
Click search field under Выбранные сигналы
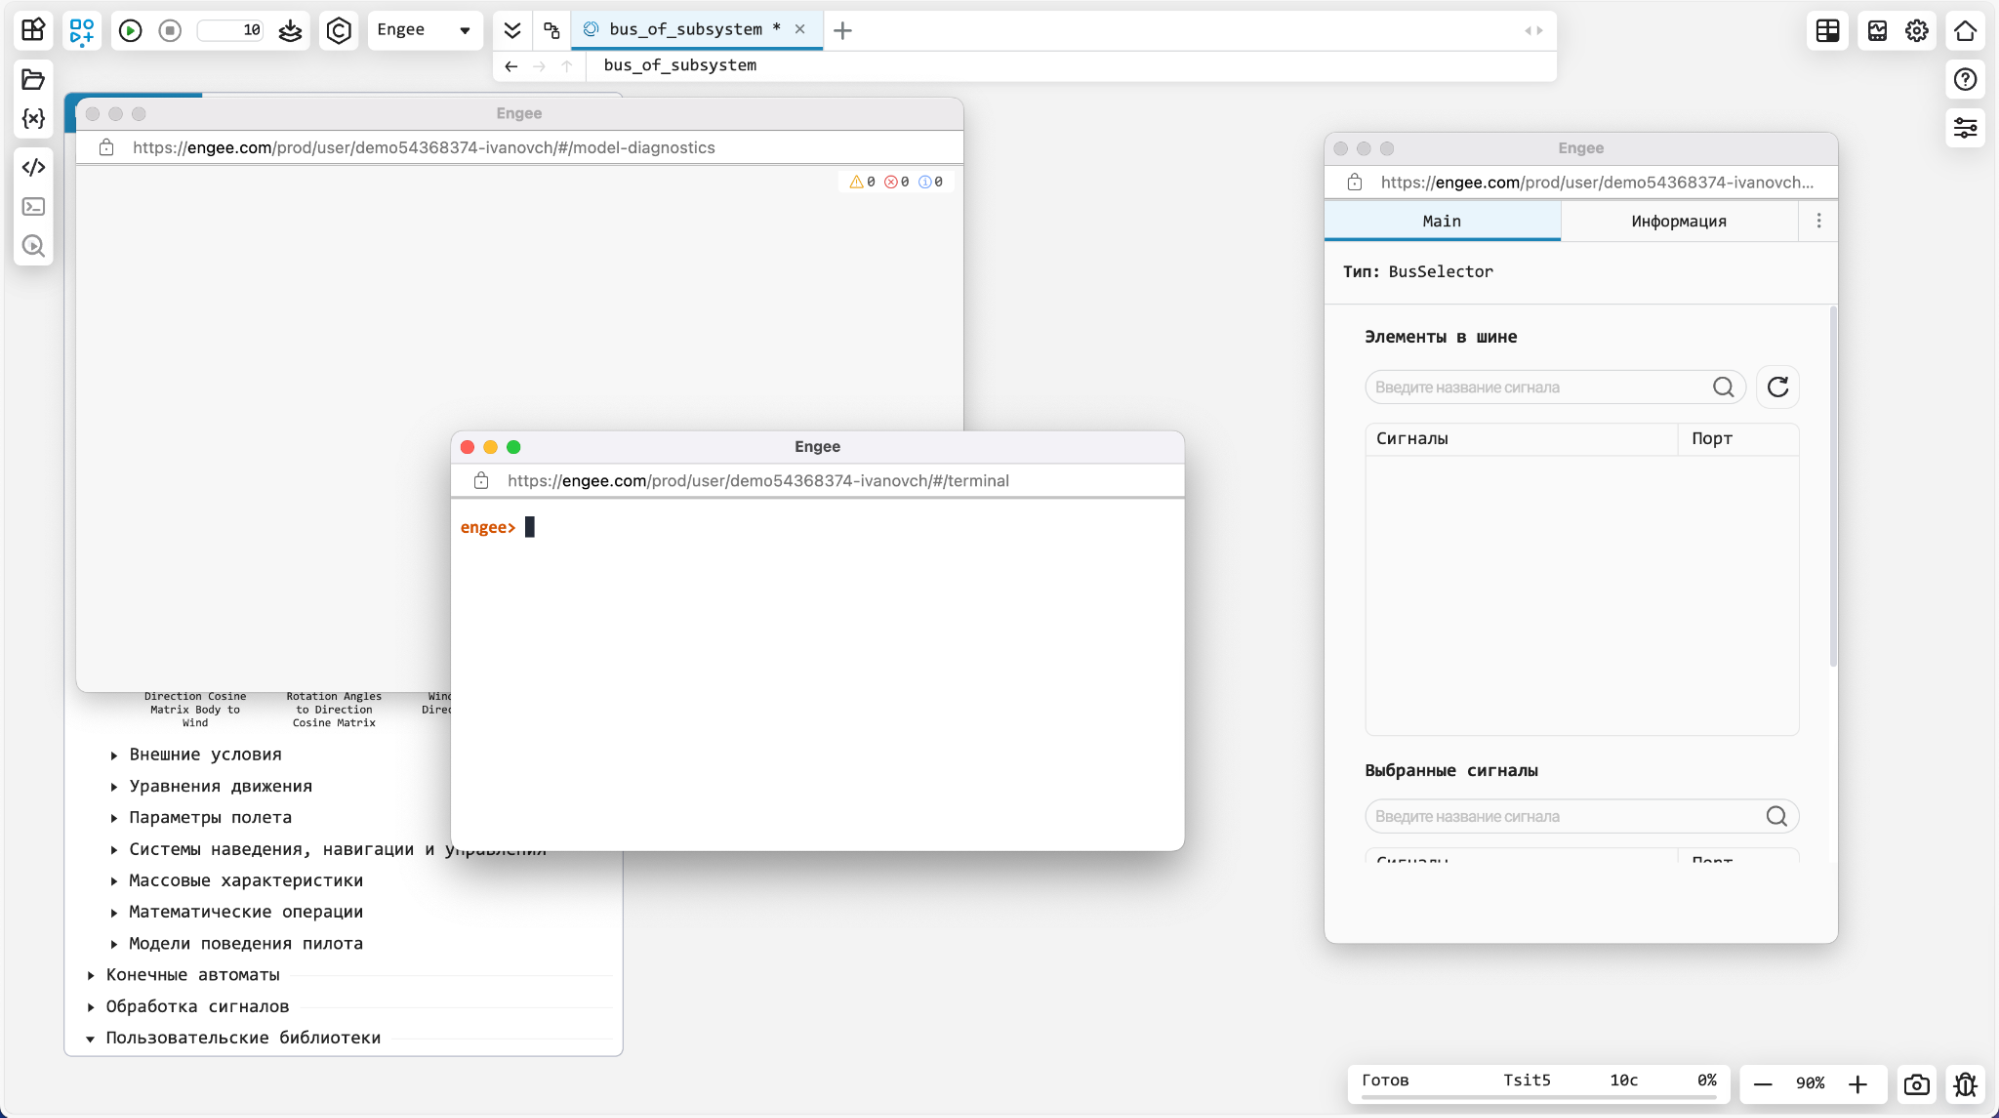click(1582, 816)
